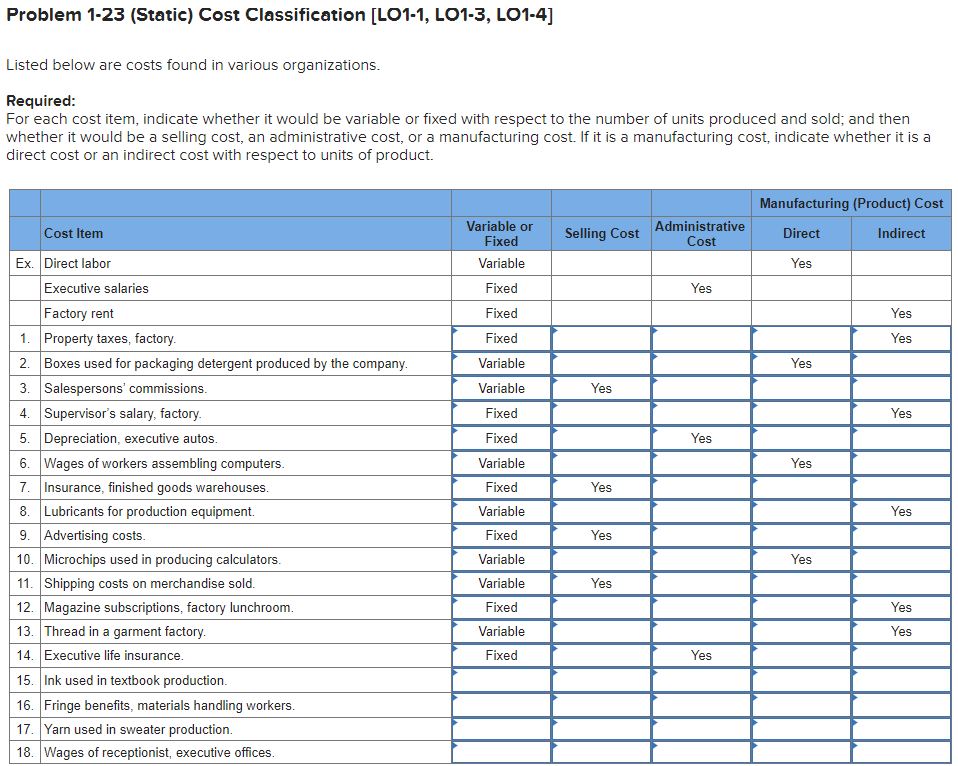Select the Yes cell for Supervisor's salary indirect
This screenshot has height=766, width=958.
(901, 413)
